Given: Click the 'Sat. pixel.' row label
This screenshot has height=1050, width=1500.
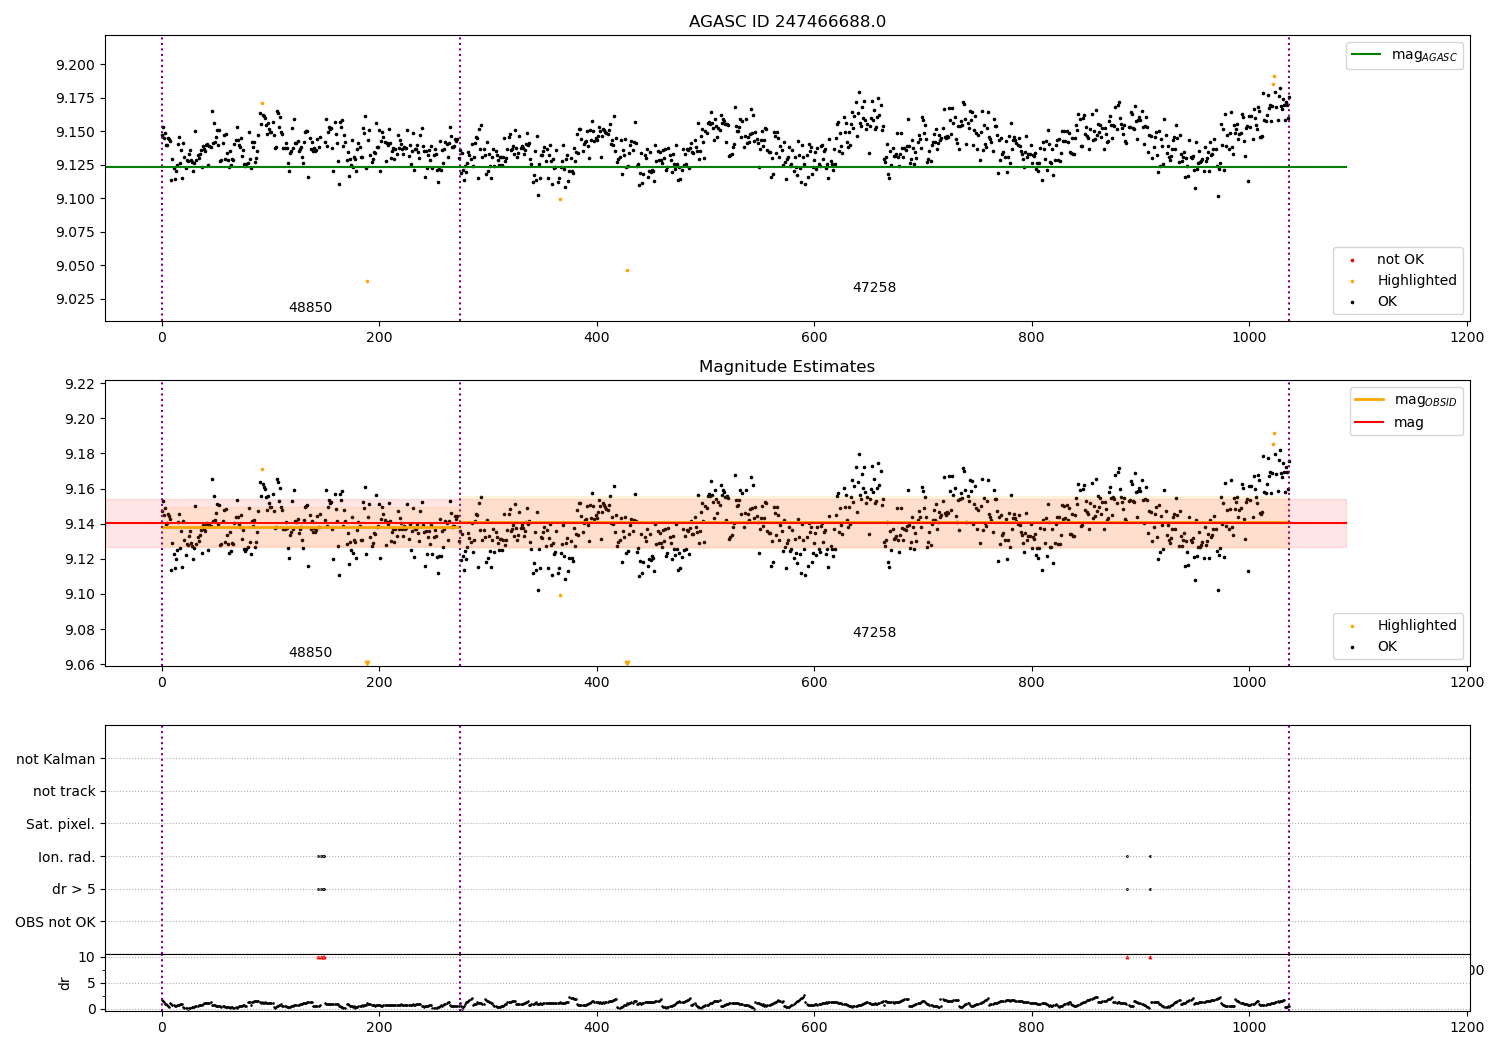Looking at the screenshot, I should click(61, 824).
